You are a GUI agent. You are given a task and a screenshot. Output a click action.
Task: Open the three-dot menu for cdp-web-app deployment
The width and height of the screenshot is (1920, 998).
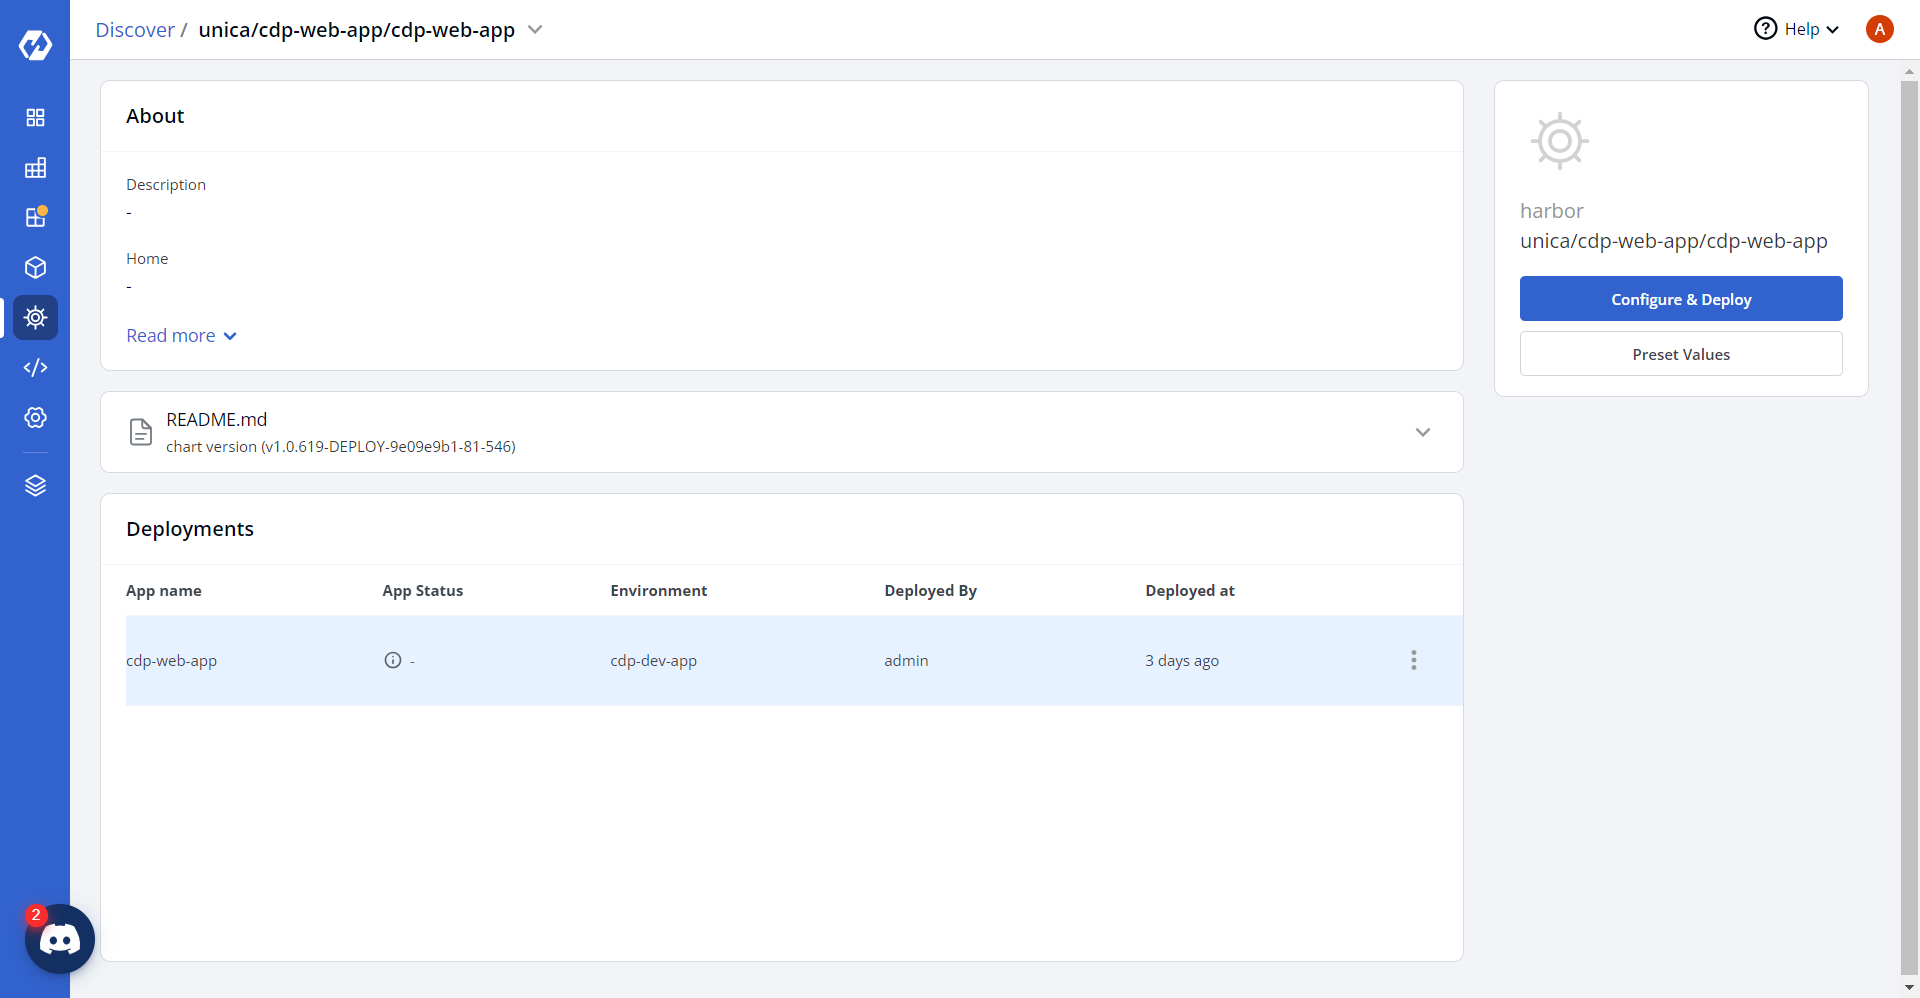pos(1413,660)
